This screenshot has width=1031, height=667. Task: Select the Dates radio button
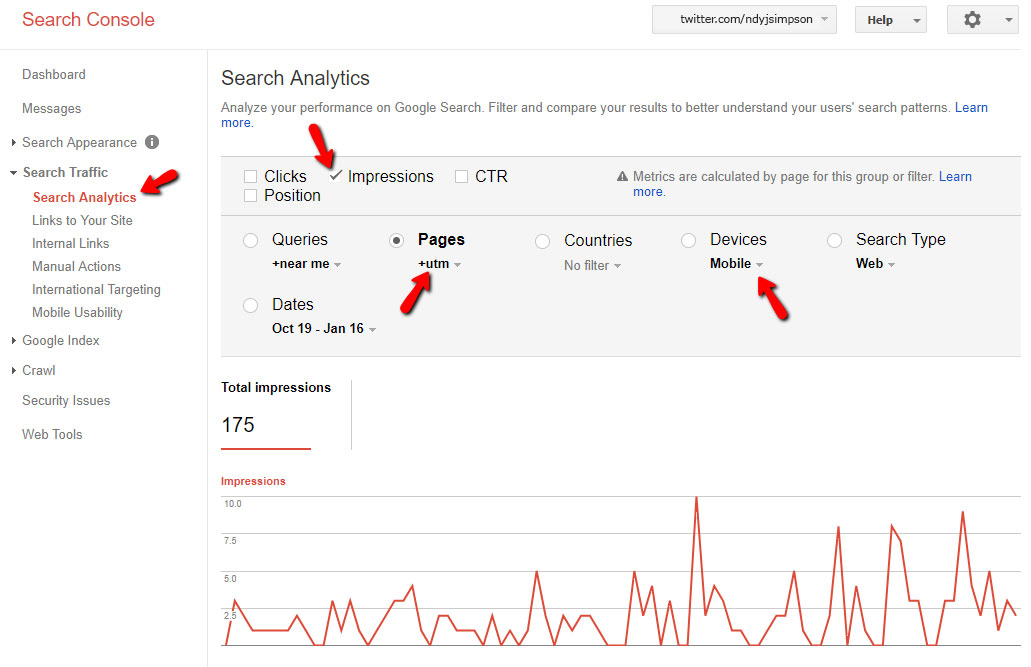[251, 305]
